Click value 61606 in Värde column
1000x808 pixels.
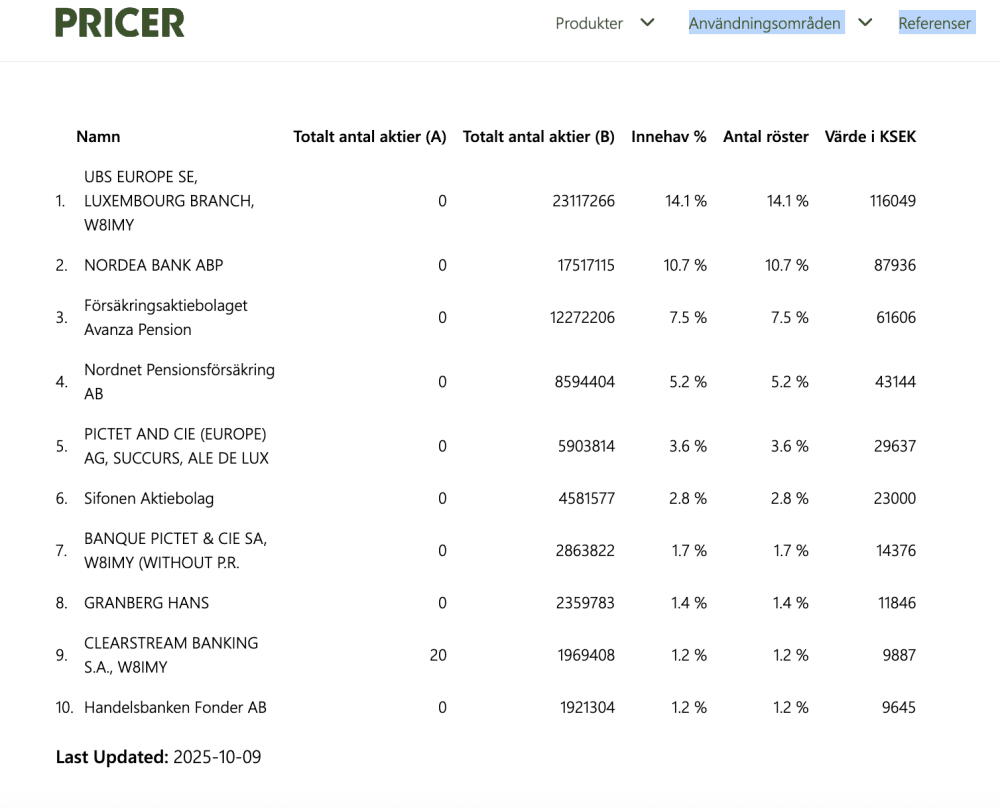pos(896,318)
